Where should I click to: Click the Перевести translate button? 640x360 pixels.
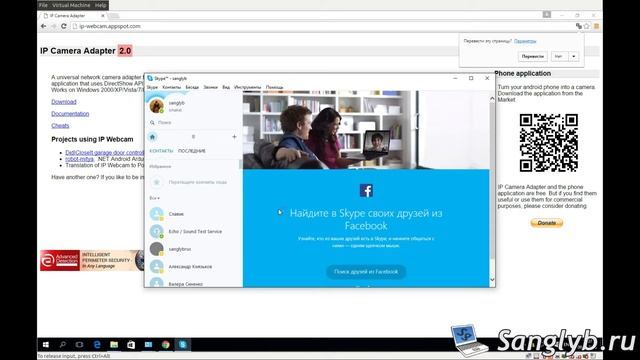click(x=533, y=56)
